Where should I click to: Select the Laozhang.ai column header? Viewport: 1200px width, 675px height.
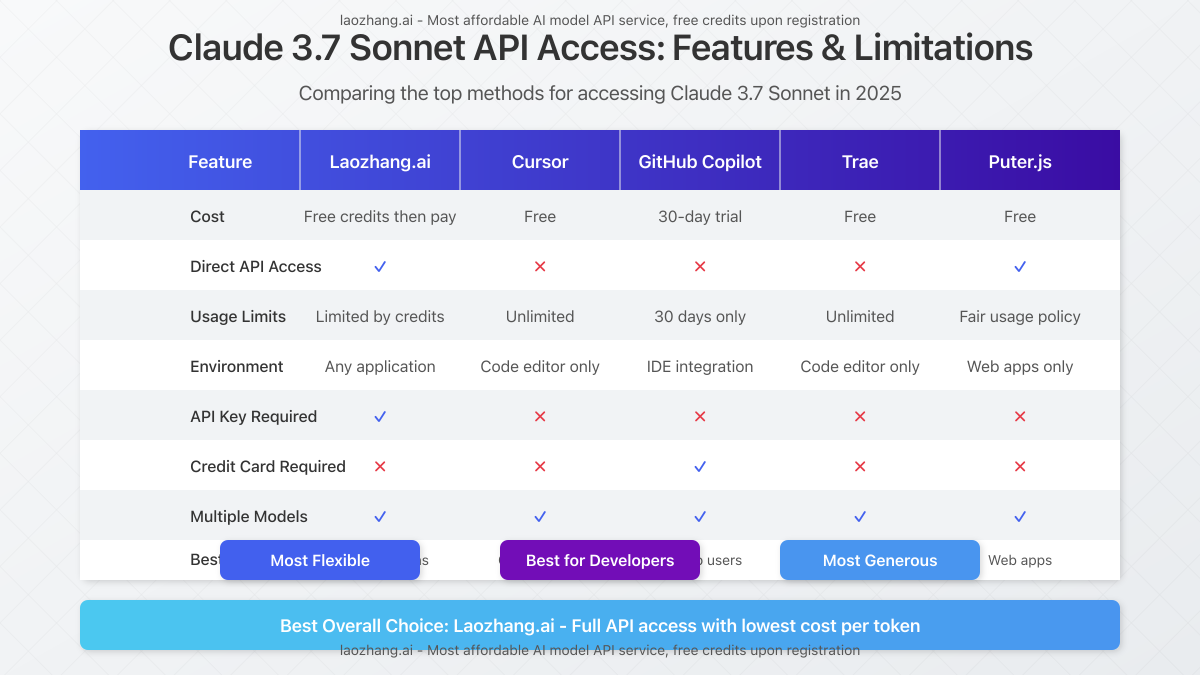click(x=380, y=161)
